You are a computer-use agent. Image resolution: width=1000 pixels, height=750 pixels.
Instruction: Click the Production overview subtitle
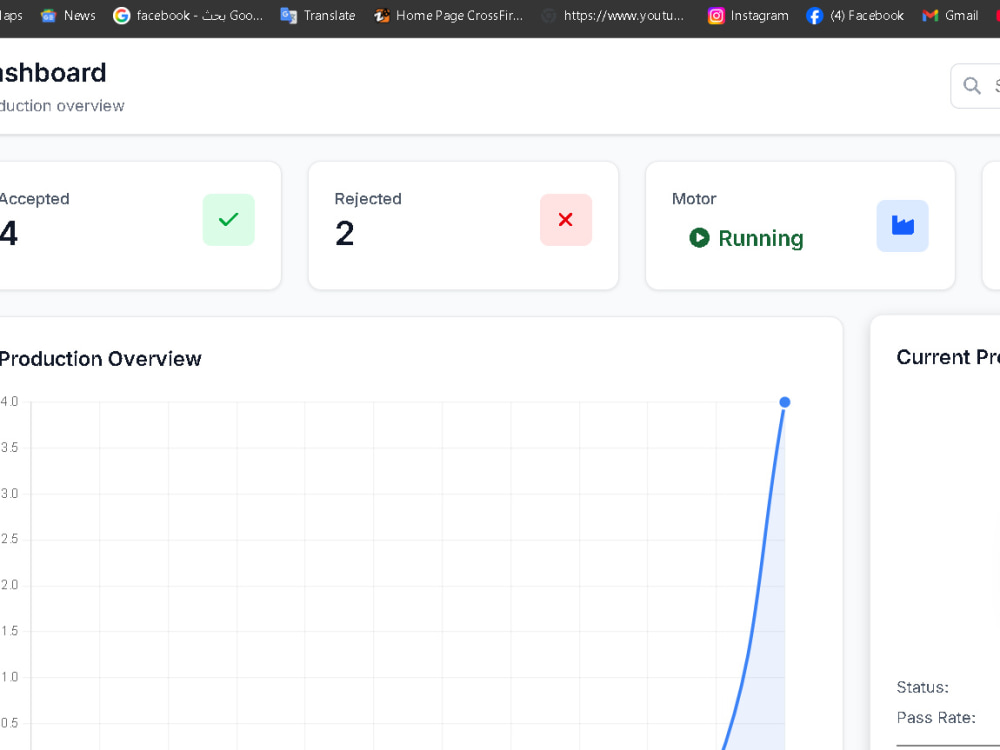tap(62, 106)
